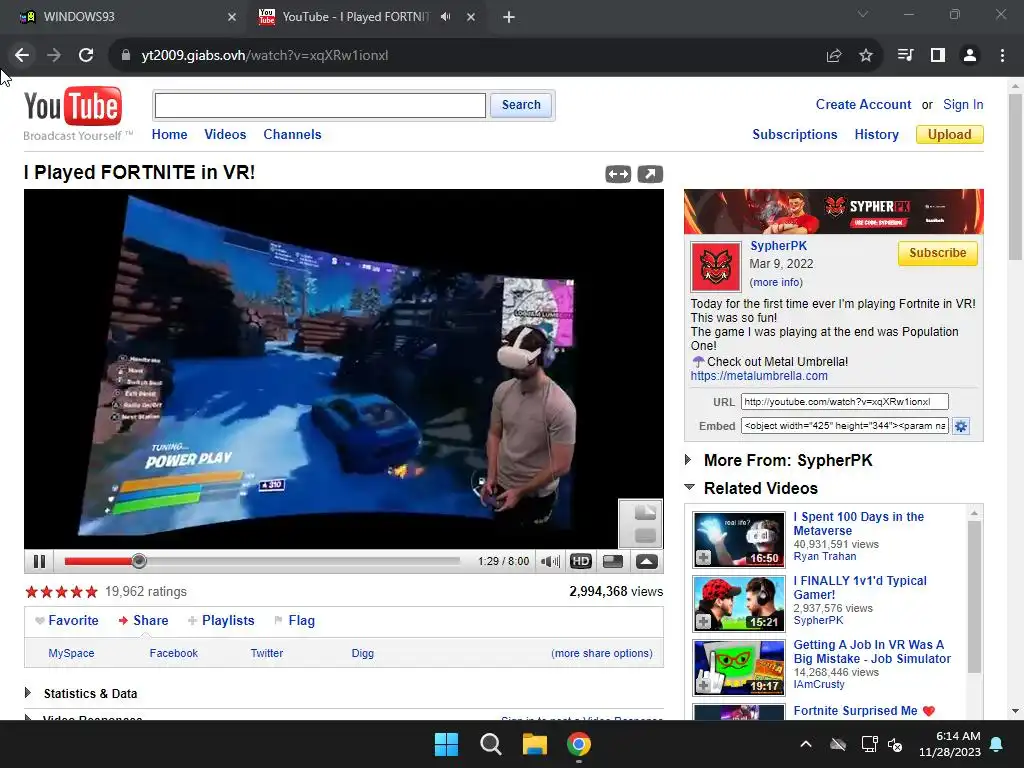Image resolution: width=1024 pixels, height=768 pixels.
Task: Reload the page in Chrome
Action: (86, 56)
